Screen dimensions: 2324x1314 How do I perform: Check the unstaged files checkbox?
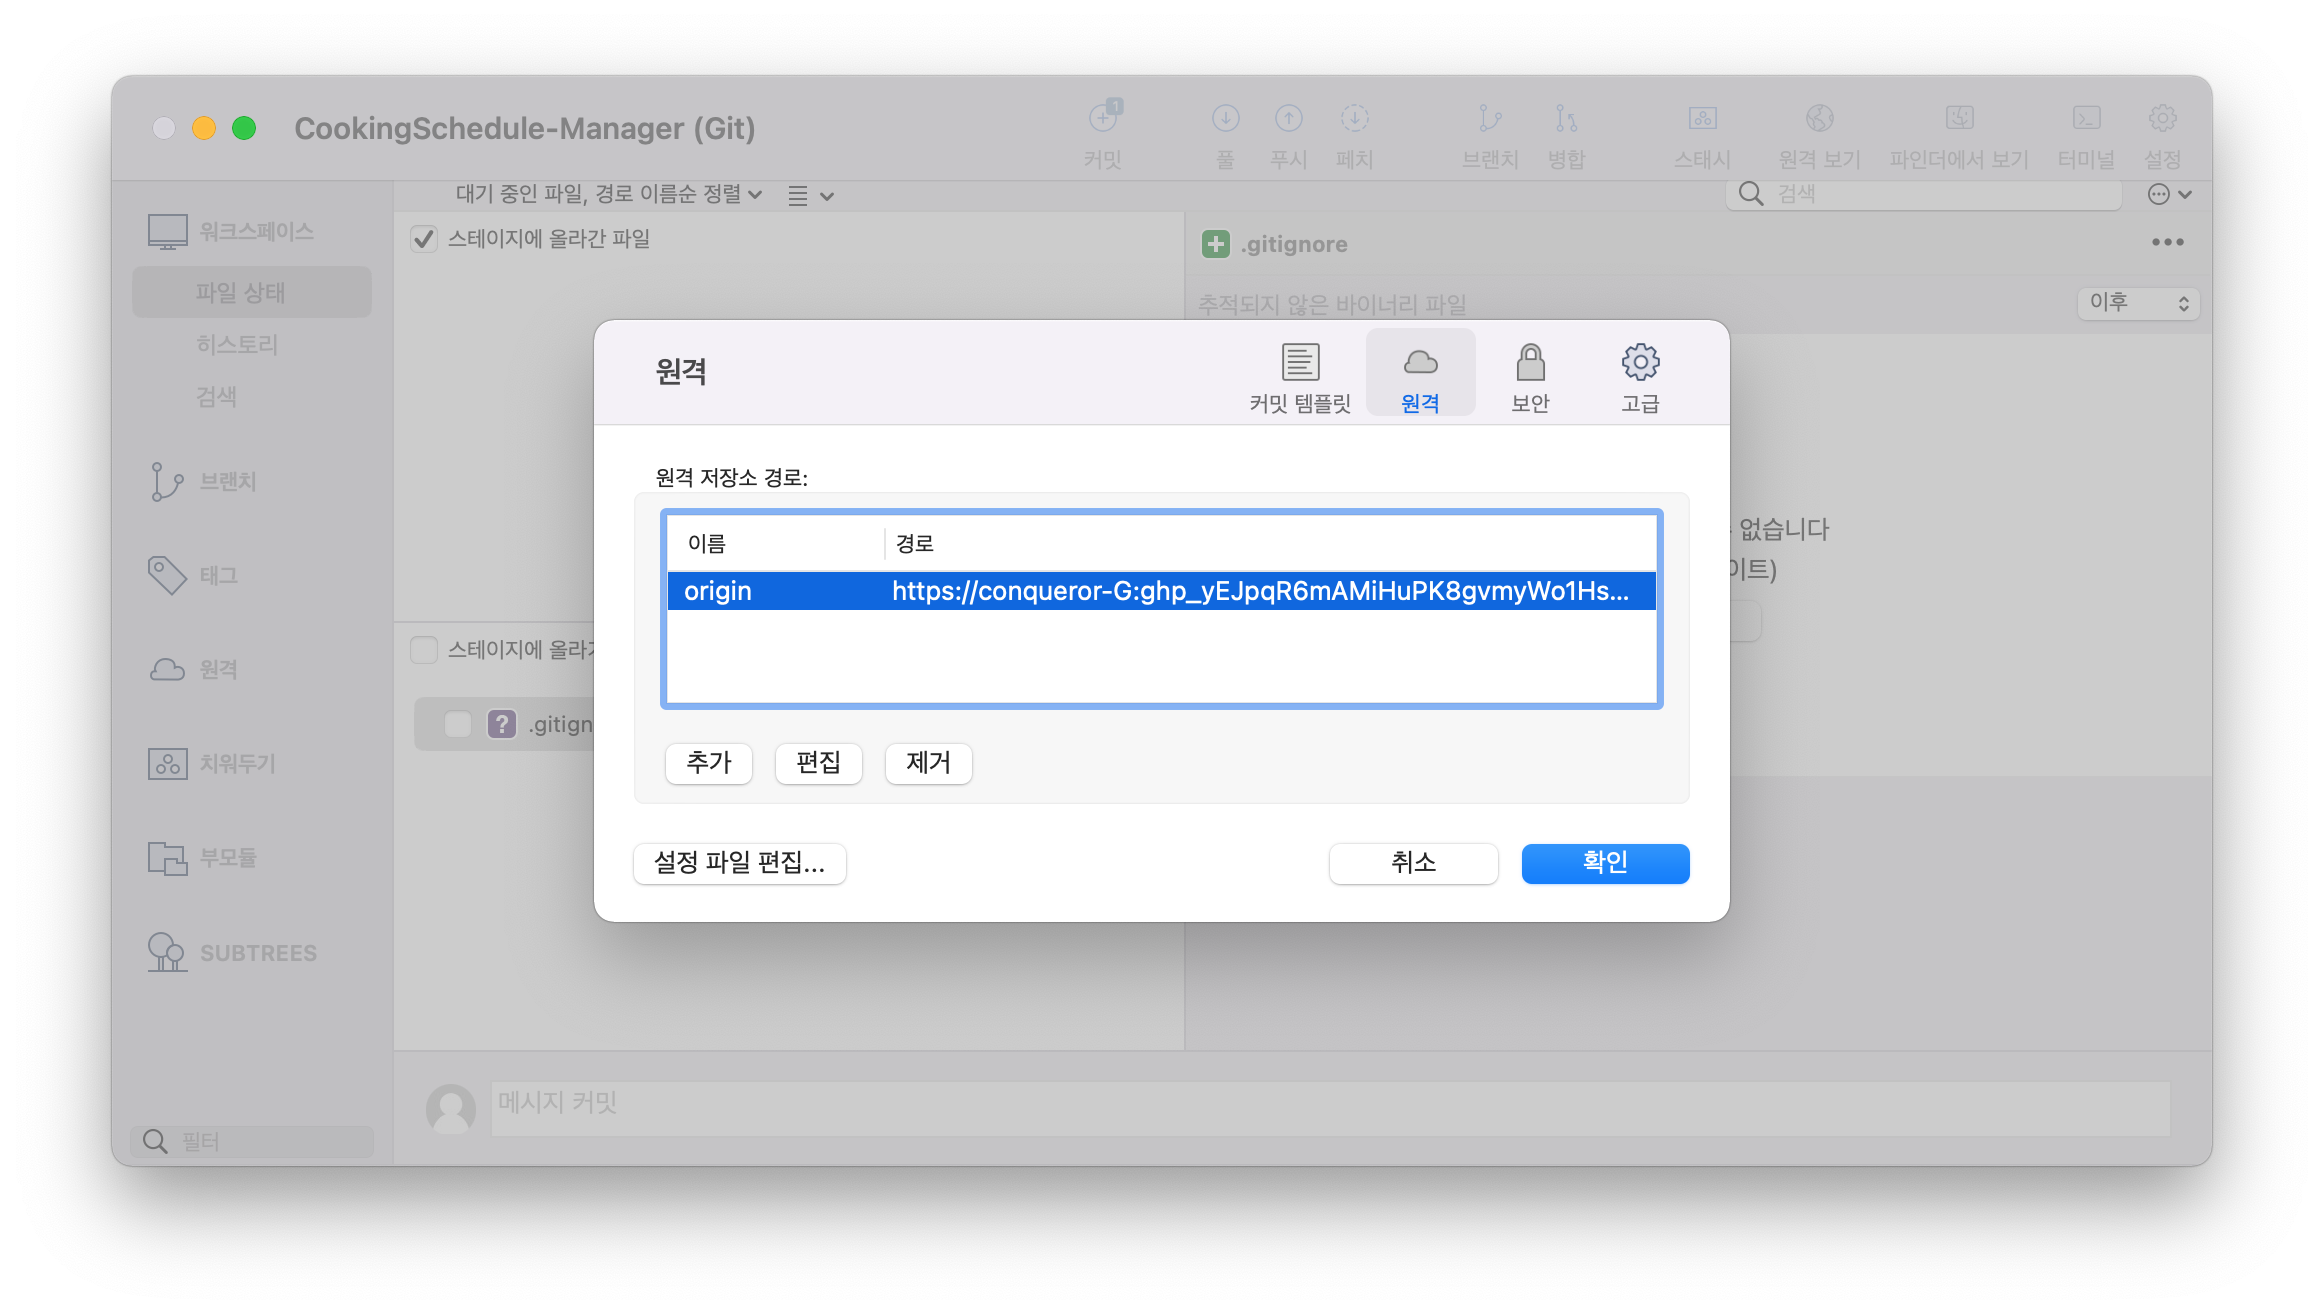(x=424, y=650)
